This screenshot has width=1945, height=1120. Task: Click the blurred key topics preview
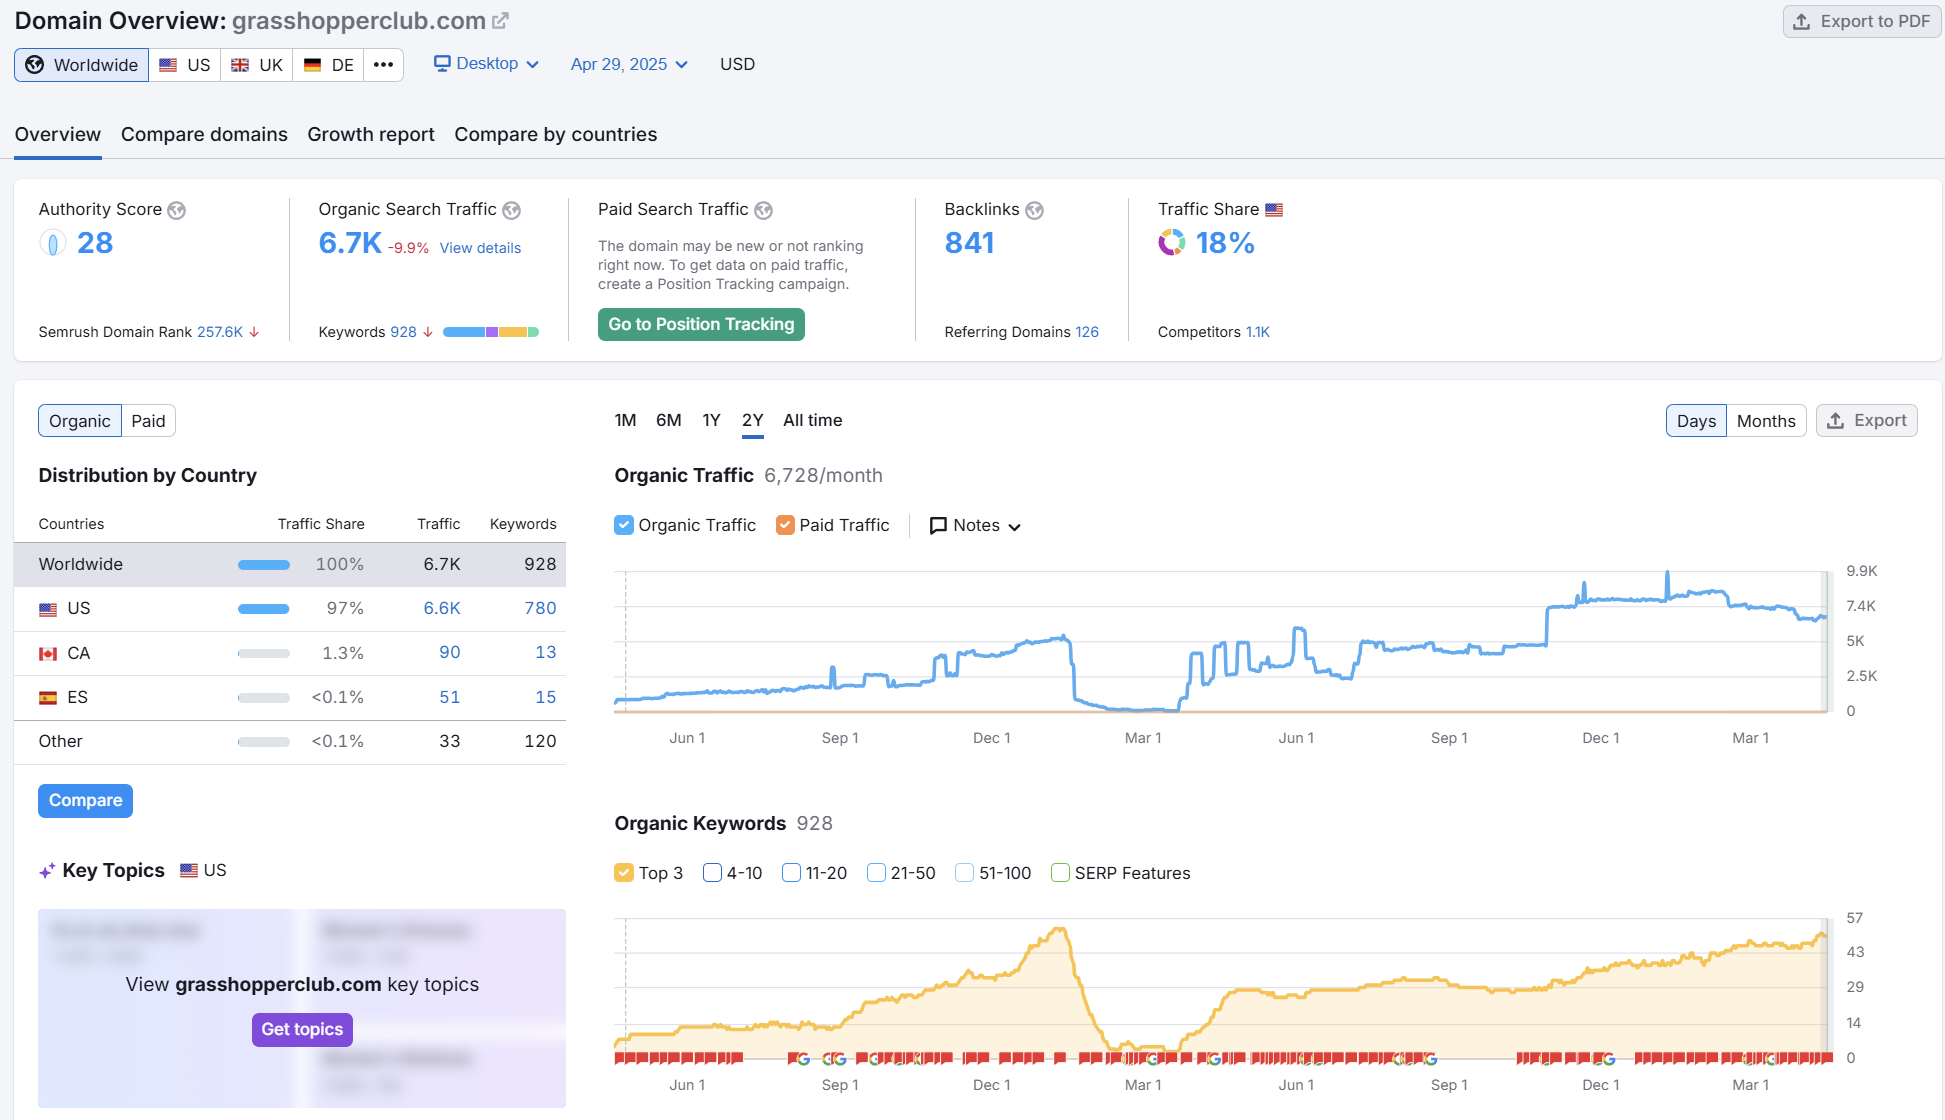[x=302, y=1008]
